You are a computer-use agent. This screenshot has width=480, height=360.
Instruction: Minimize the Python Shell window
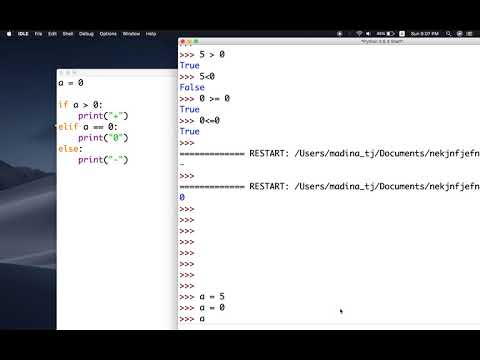click(x=189, y=41)
